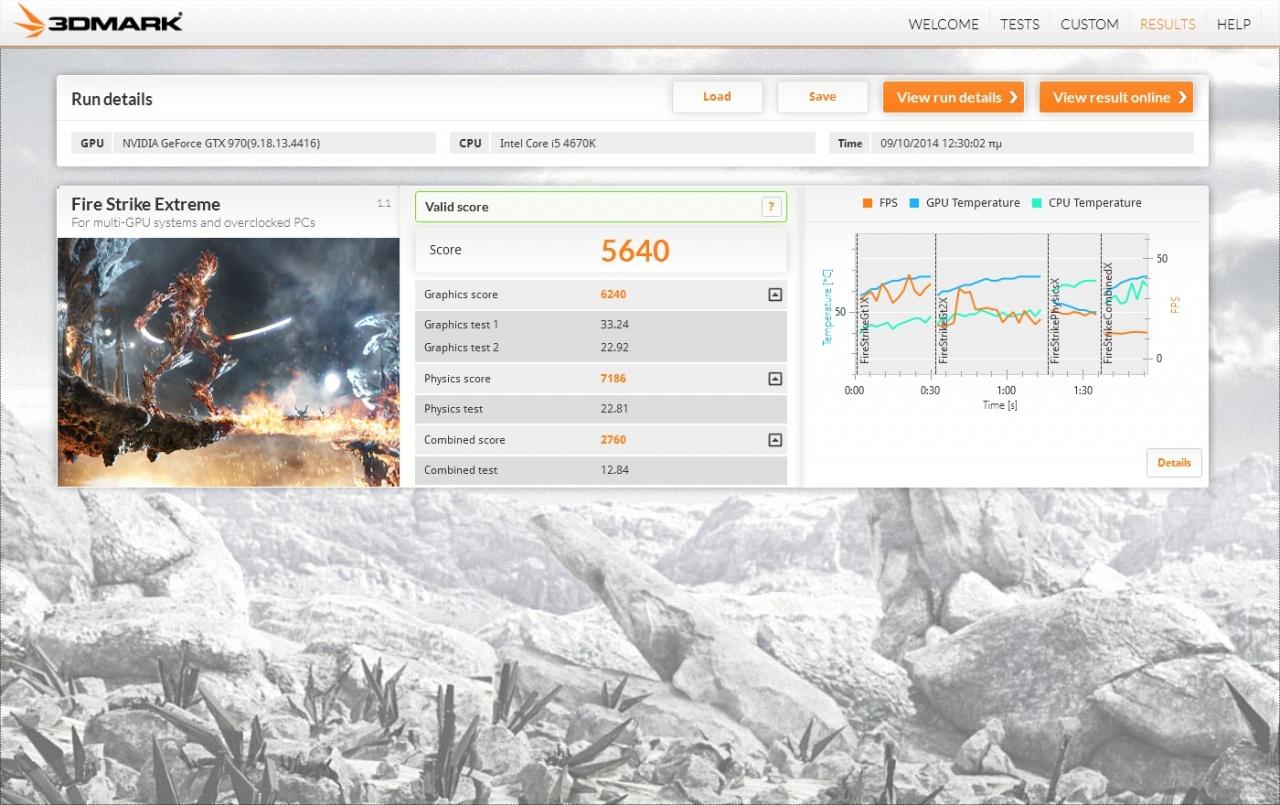Collapse the Physics score section
1280x805 pixels.
pyautogui.click(x=774, y=379)
